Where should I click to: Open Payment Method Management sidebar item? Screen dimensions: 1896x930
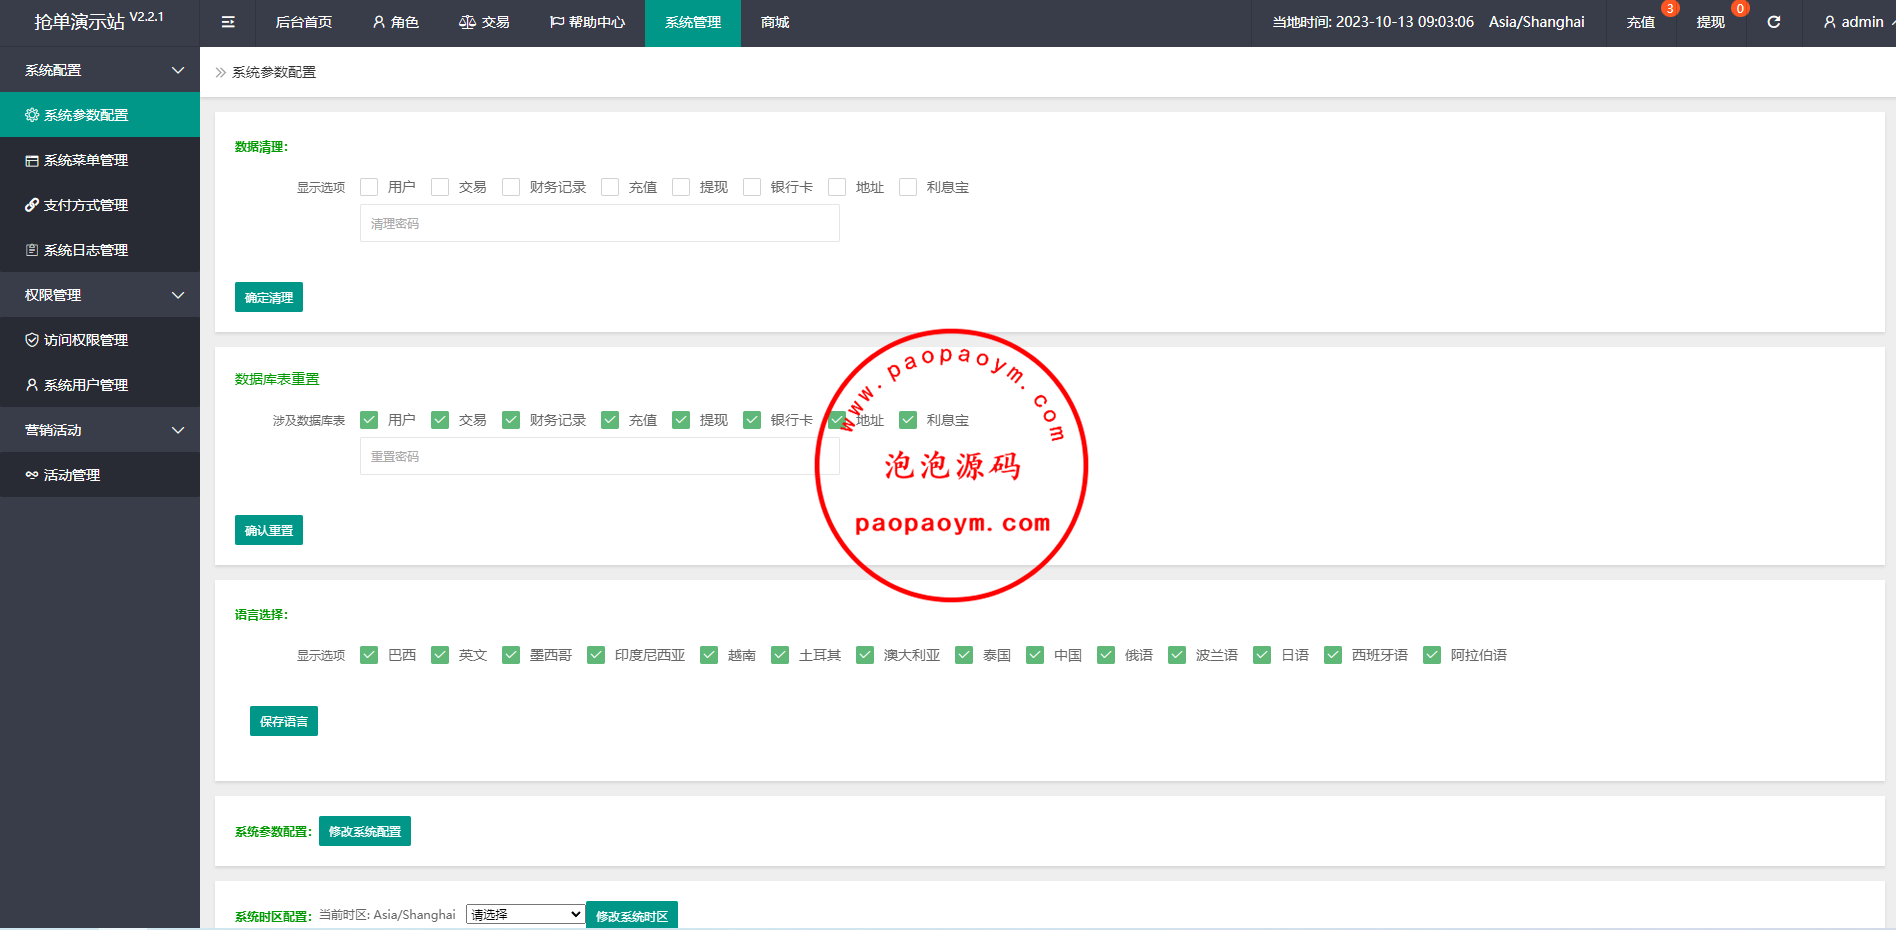[86, 205]
